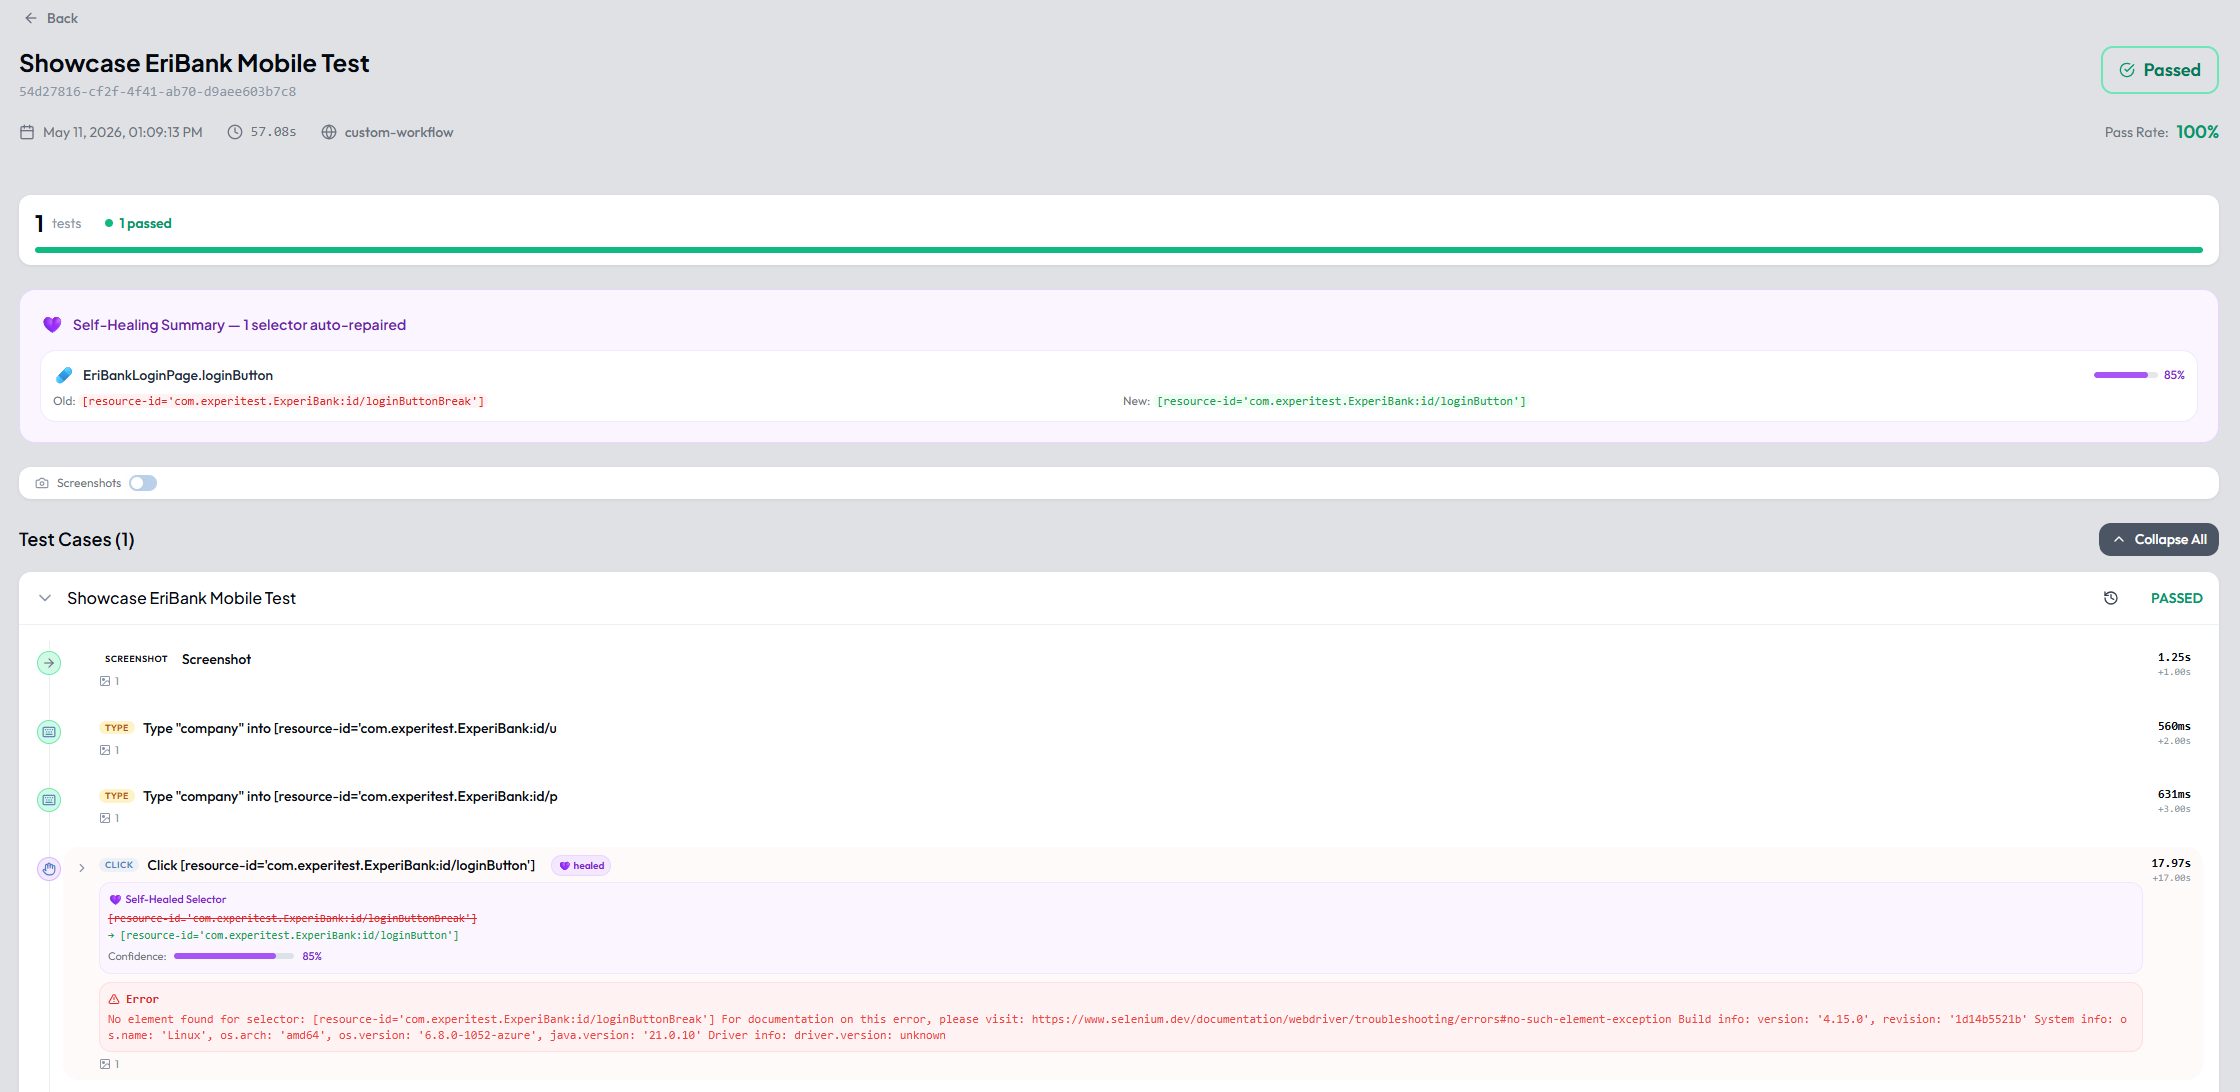Open the test history clock icon
Image resolution: width=2240 pixels, height=1092 pixels.
click(x=2111, y=598)
